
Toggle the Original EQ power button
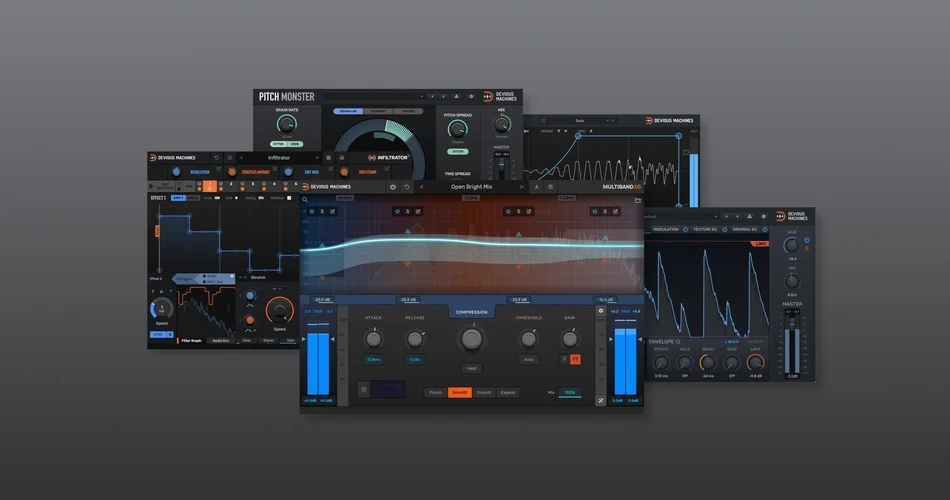pos(765,230)
